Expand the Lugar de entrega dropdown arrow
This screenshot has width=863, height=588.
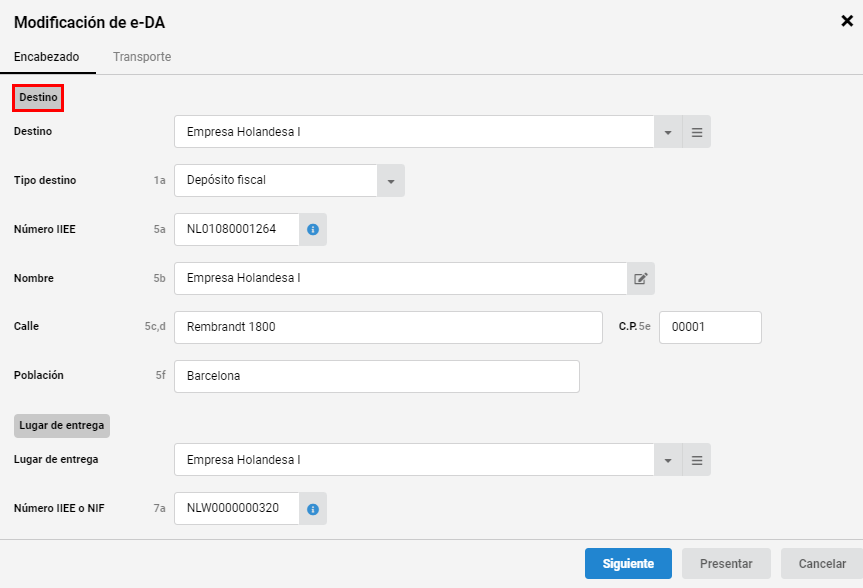668,460
